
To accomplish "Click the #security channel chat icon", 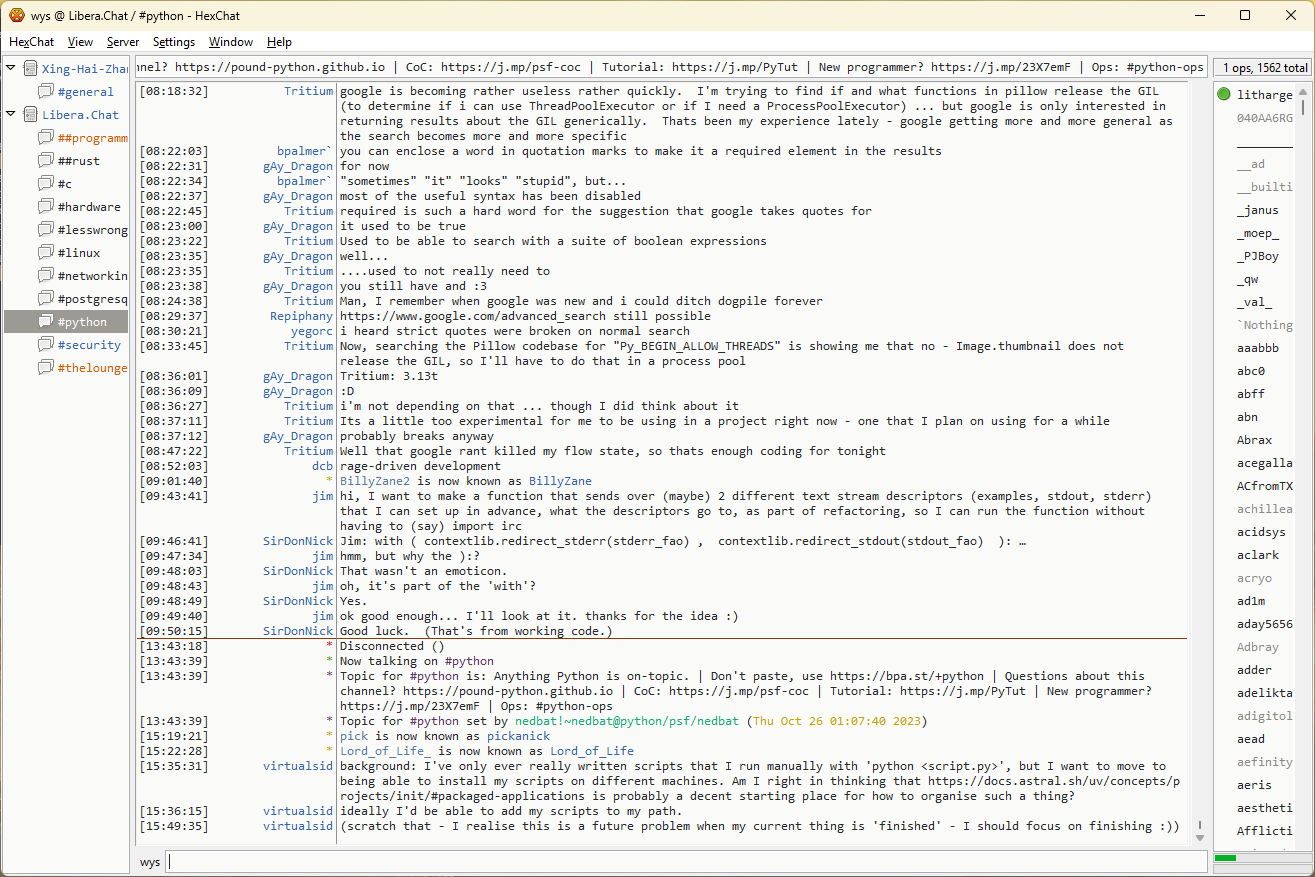I will [46, 345].
